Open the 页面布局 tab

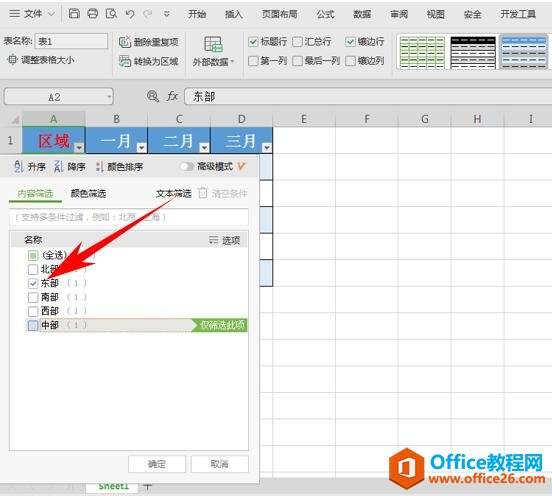coord(280,14)
